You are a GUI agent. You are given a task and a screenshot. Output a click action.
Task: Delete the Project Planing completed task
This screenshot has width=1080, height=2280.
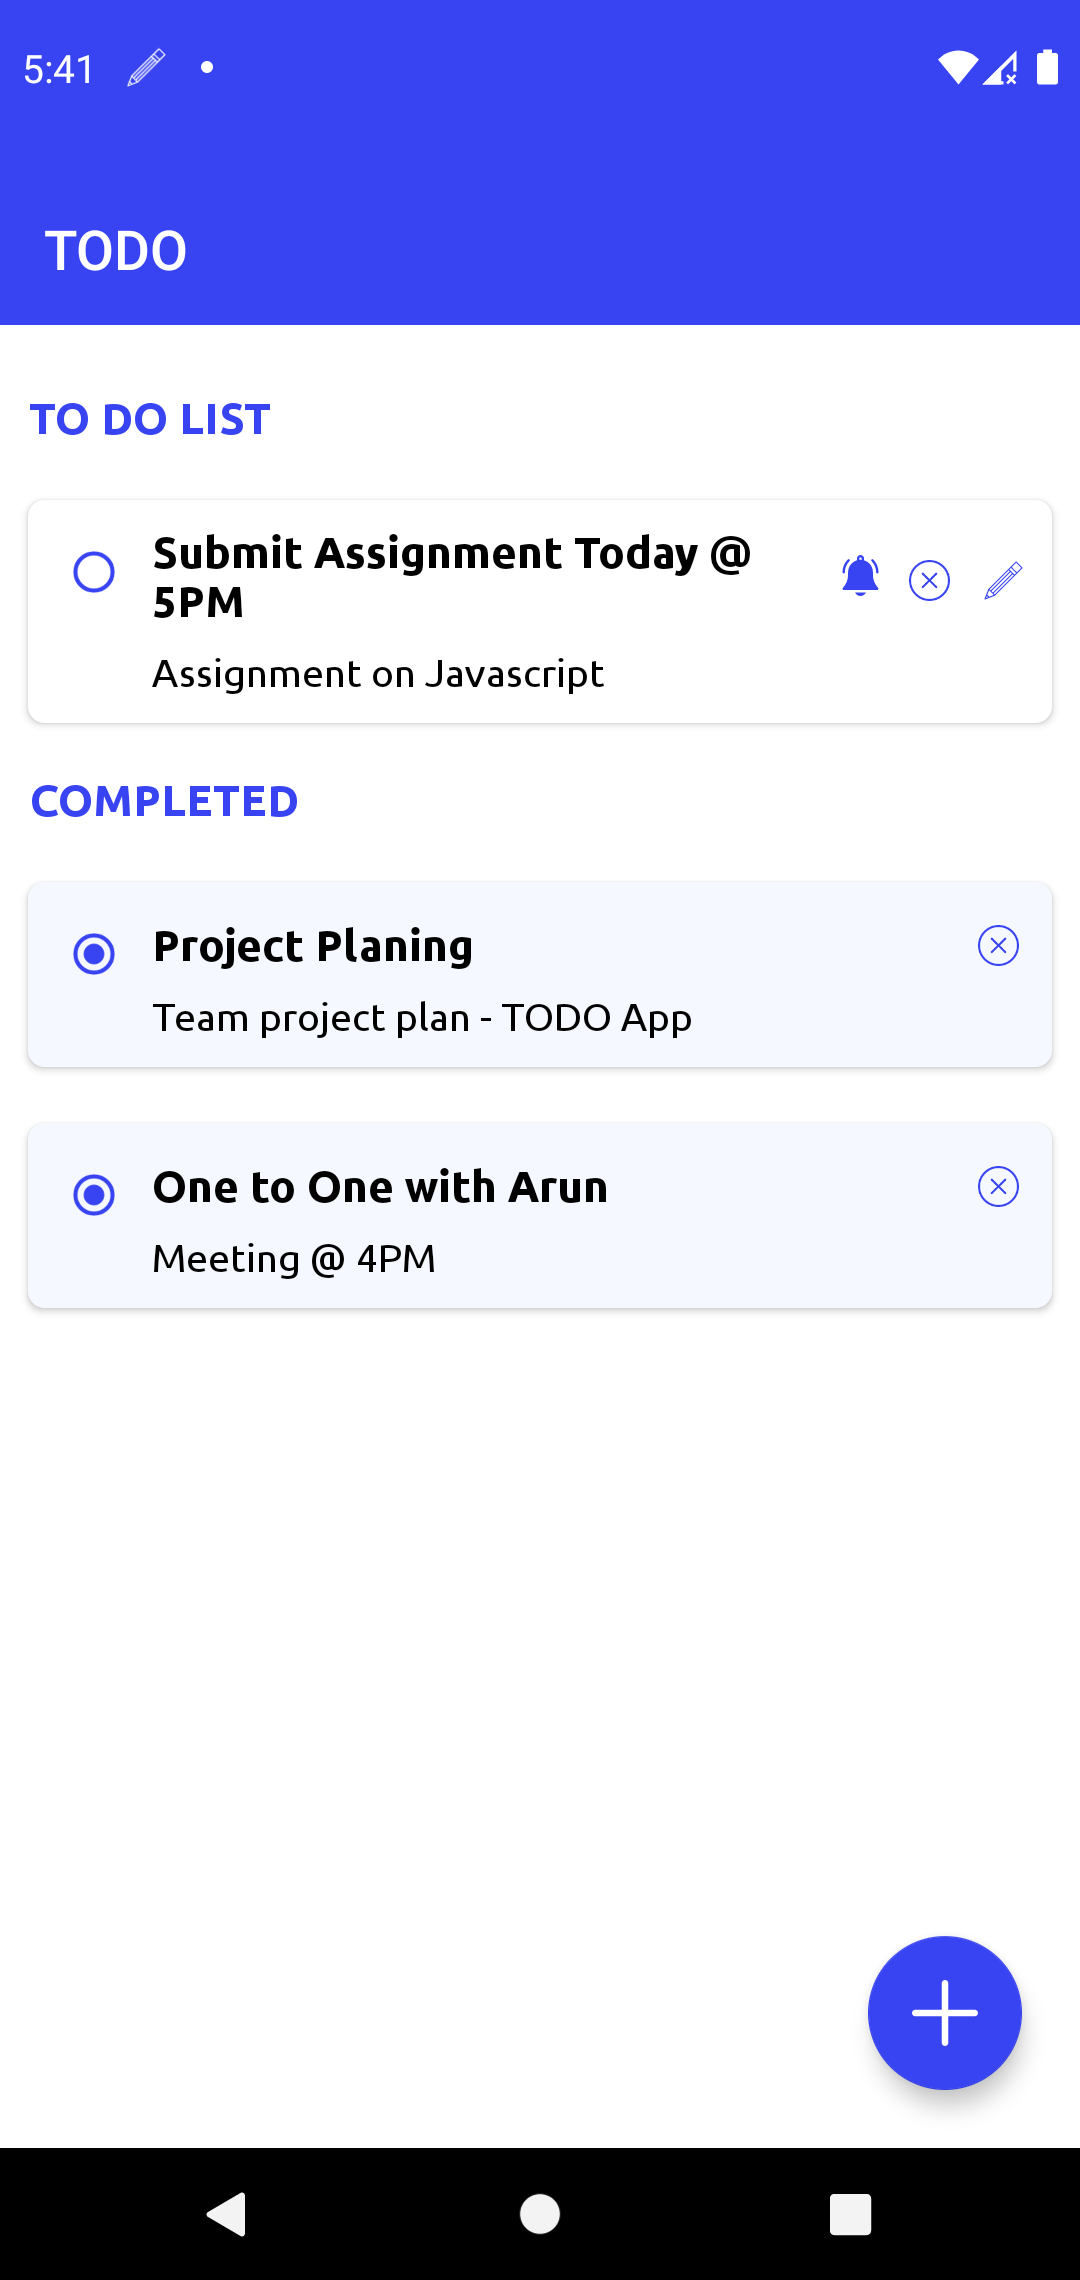point(998,943)
